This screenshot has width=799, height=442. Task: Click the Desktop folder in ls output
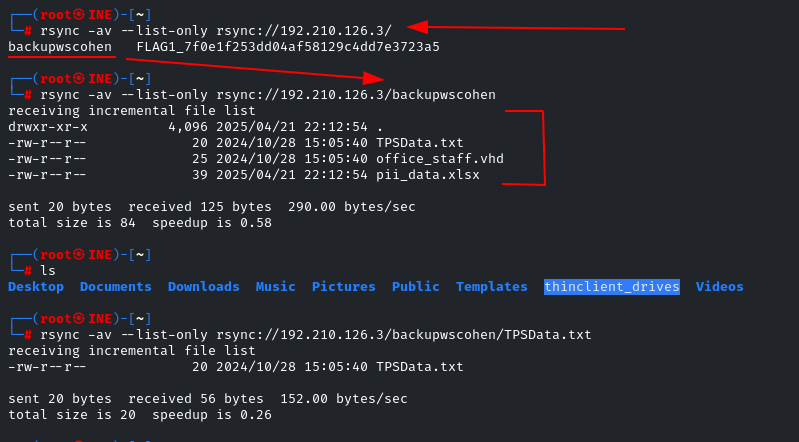click(x=36, y=287)
